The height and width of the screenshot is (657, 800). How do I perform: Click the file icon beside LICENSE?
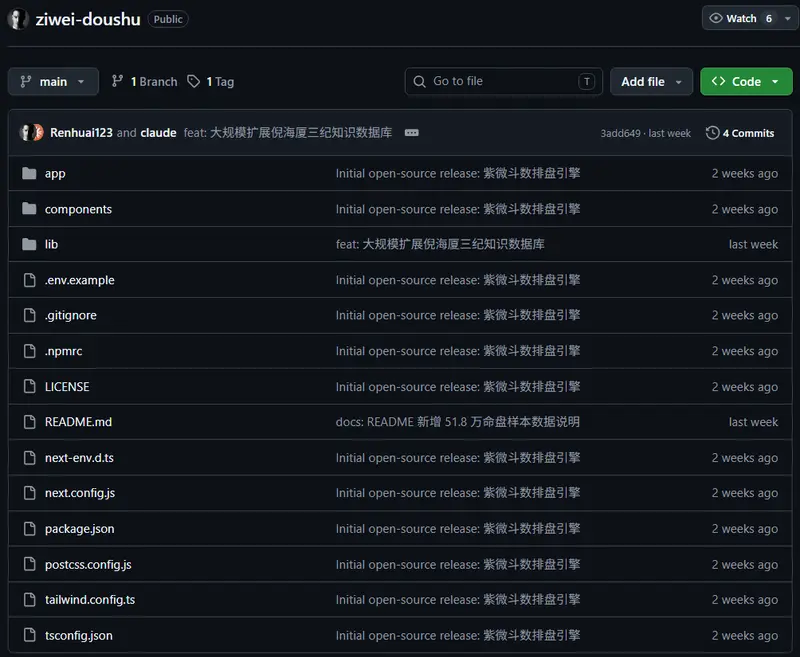click(30, 387)
